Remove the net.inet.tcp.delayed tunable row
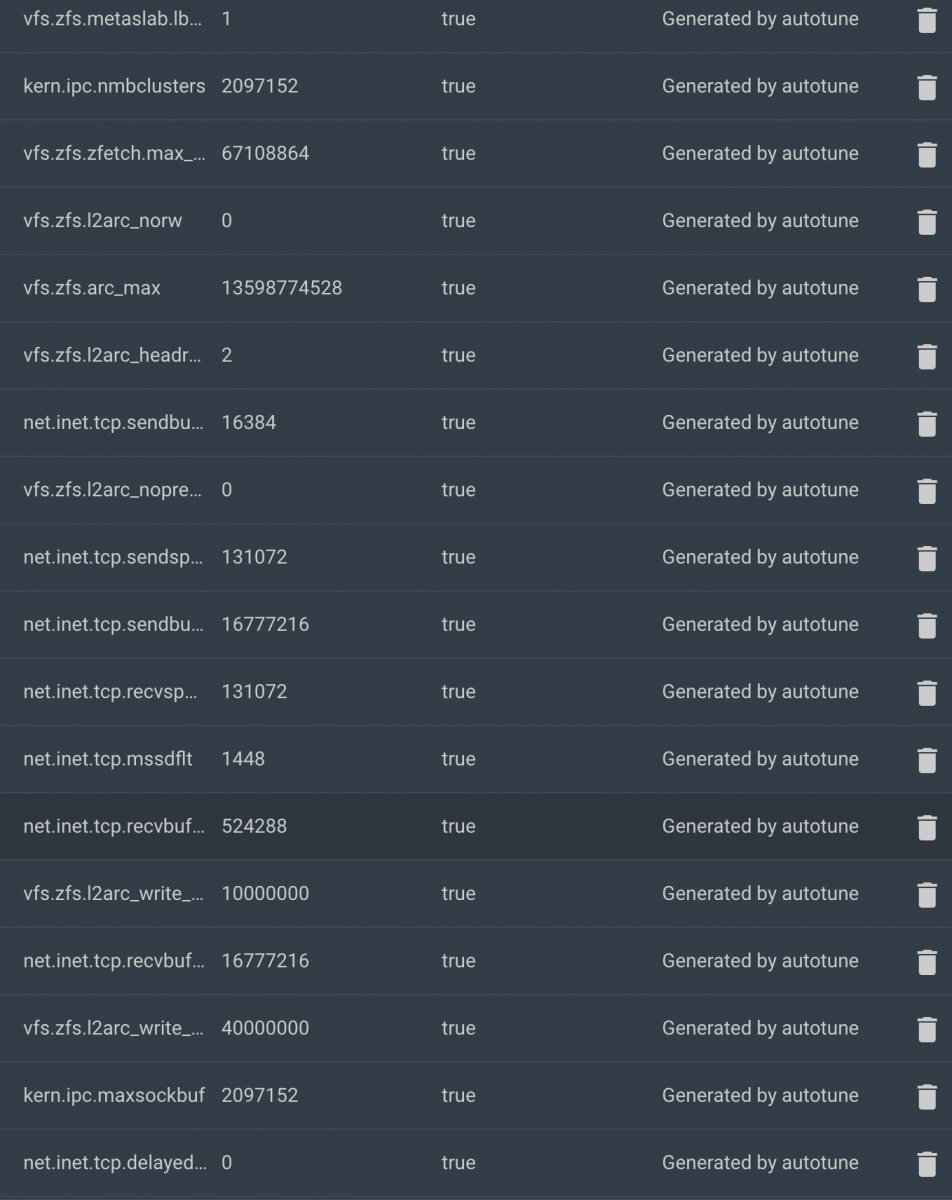This screenshot has height=1200, width=952. [927, 1163]
